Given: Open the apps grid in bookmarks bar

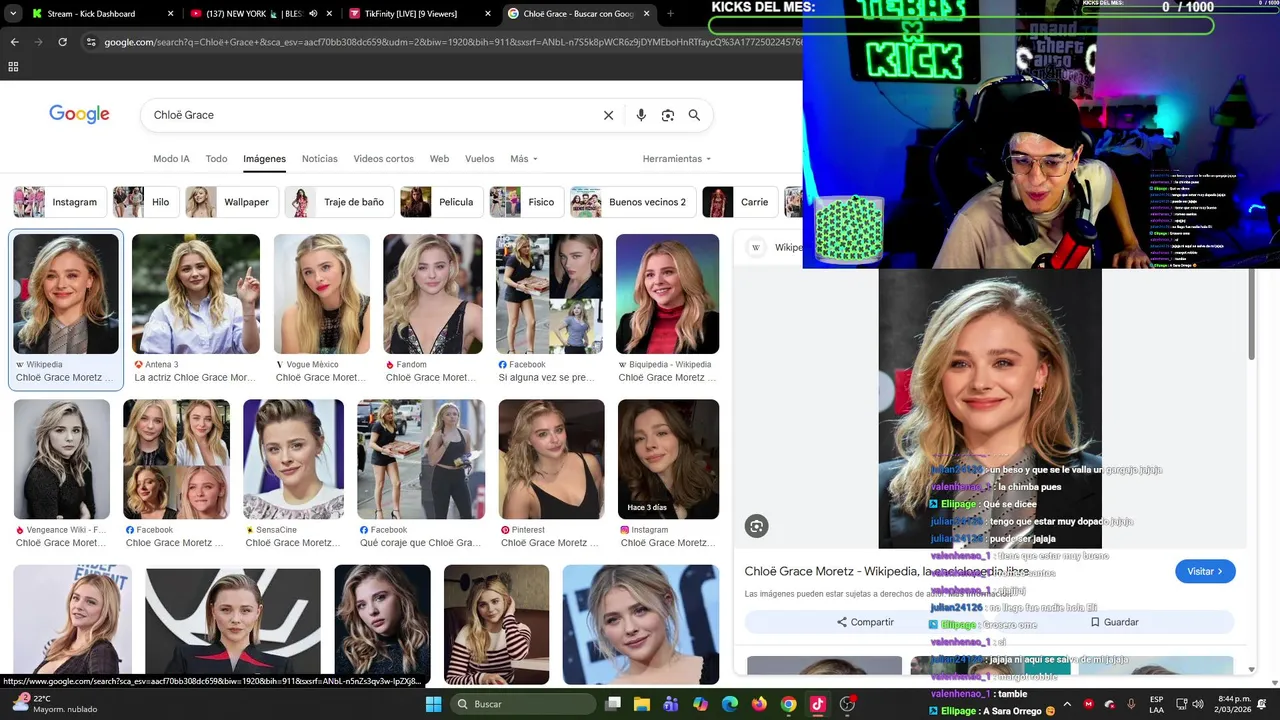Looking at the screenshot, I should click(x=13, y=67).
